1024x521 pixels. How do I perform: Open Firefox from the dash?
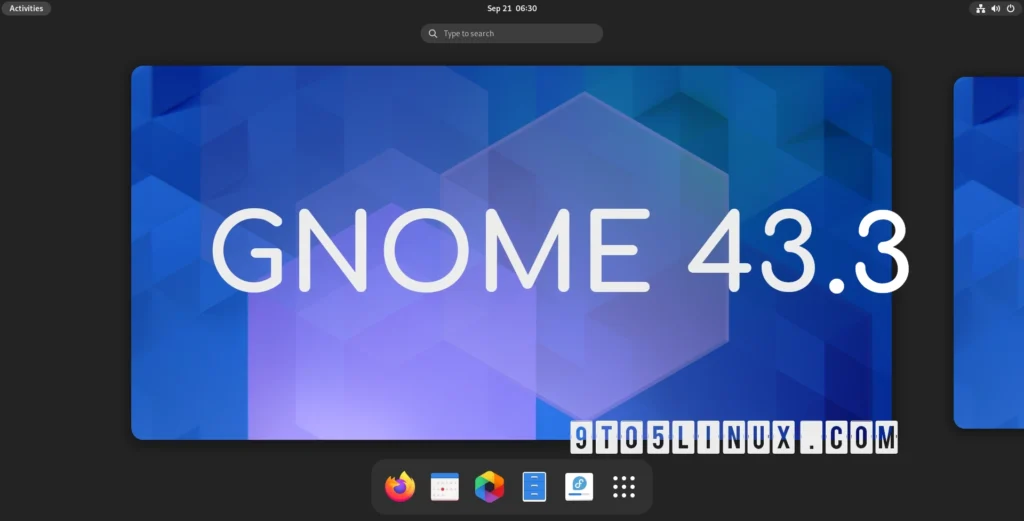400,487
